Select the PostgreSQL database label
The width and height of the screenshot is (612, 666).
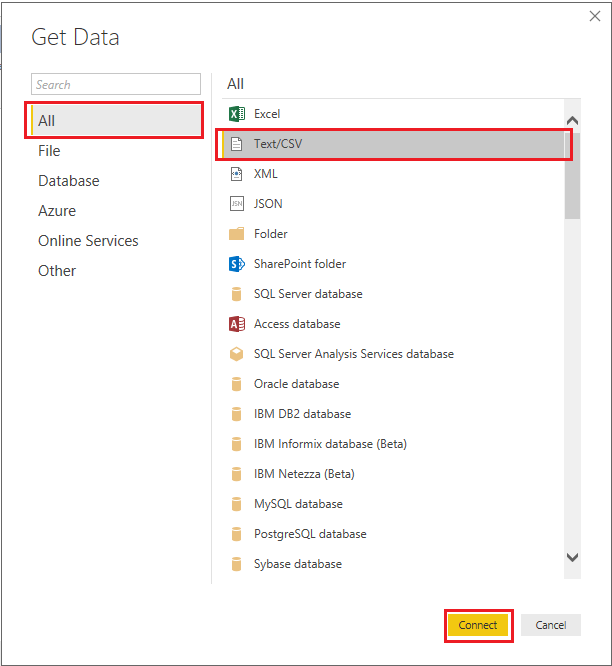coord(310,534)
